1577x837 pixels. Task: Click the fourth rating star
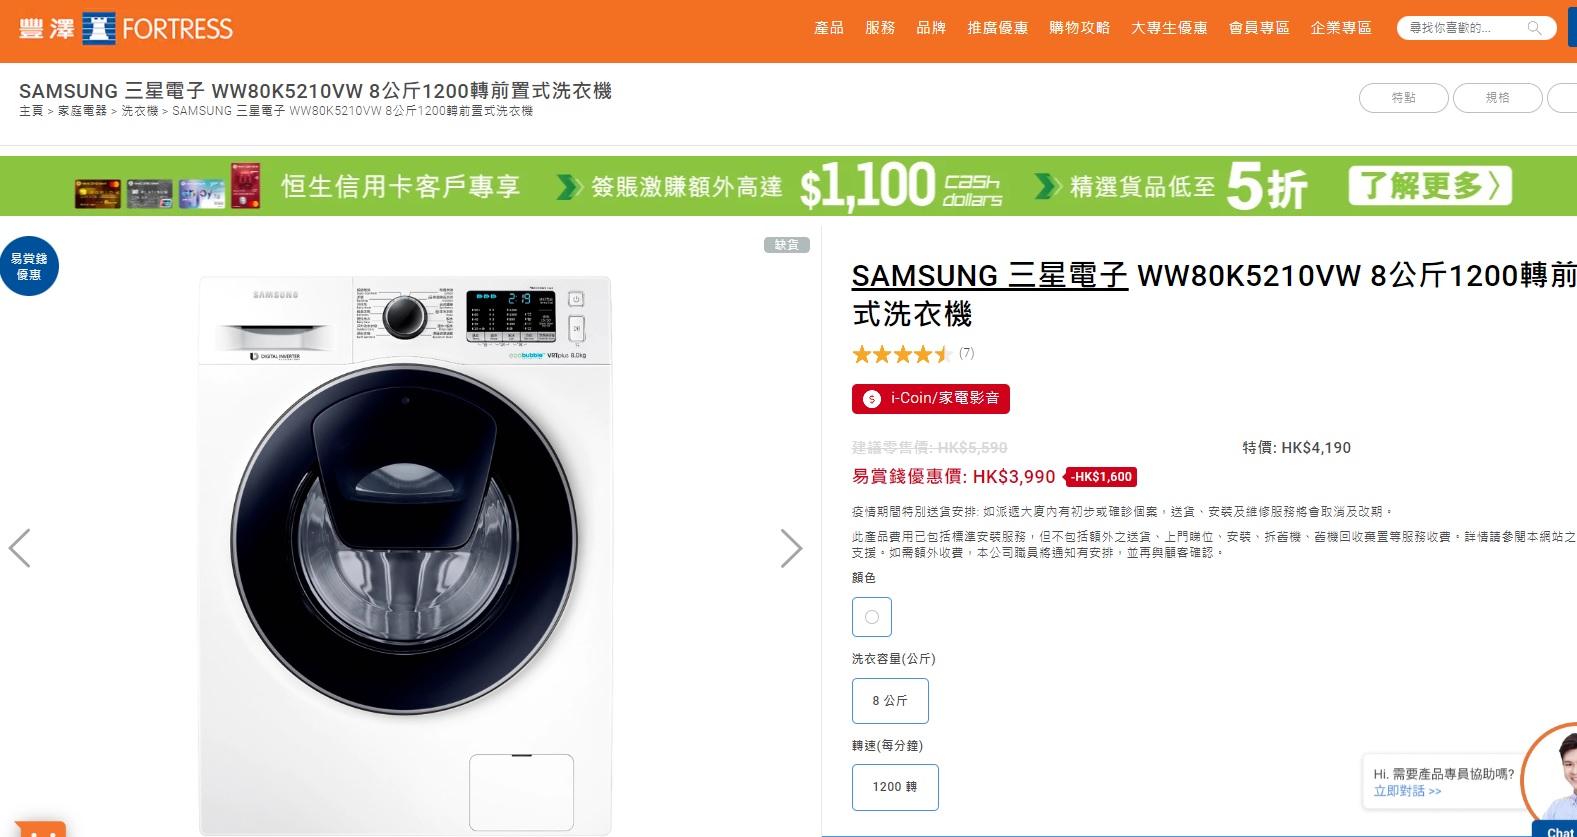[x=923, y=354]
